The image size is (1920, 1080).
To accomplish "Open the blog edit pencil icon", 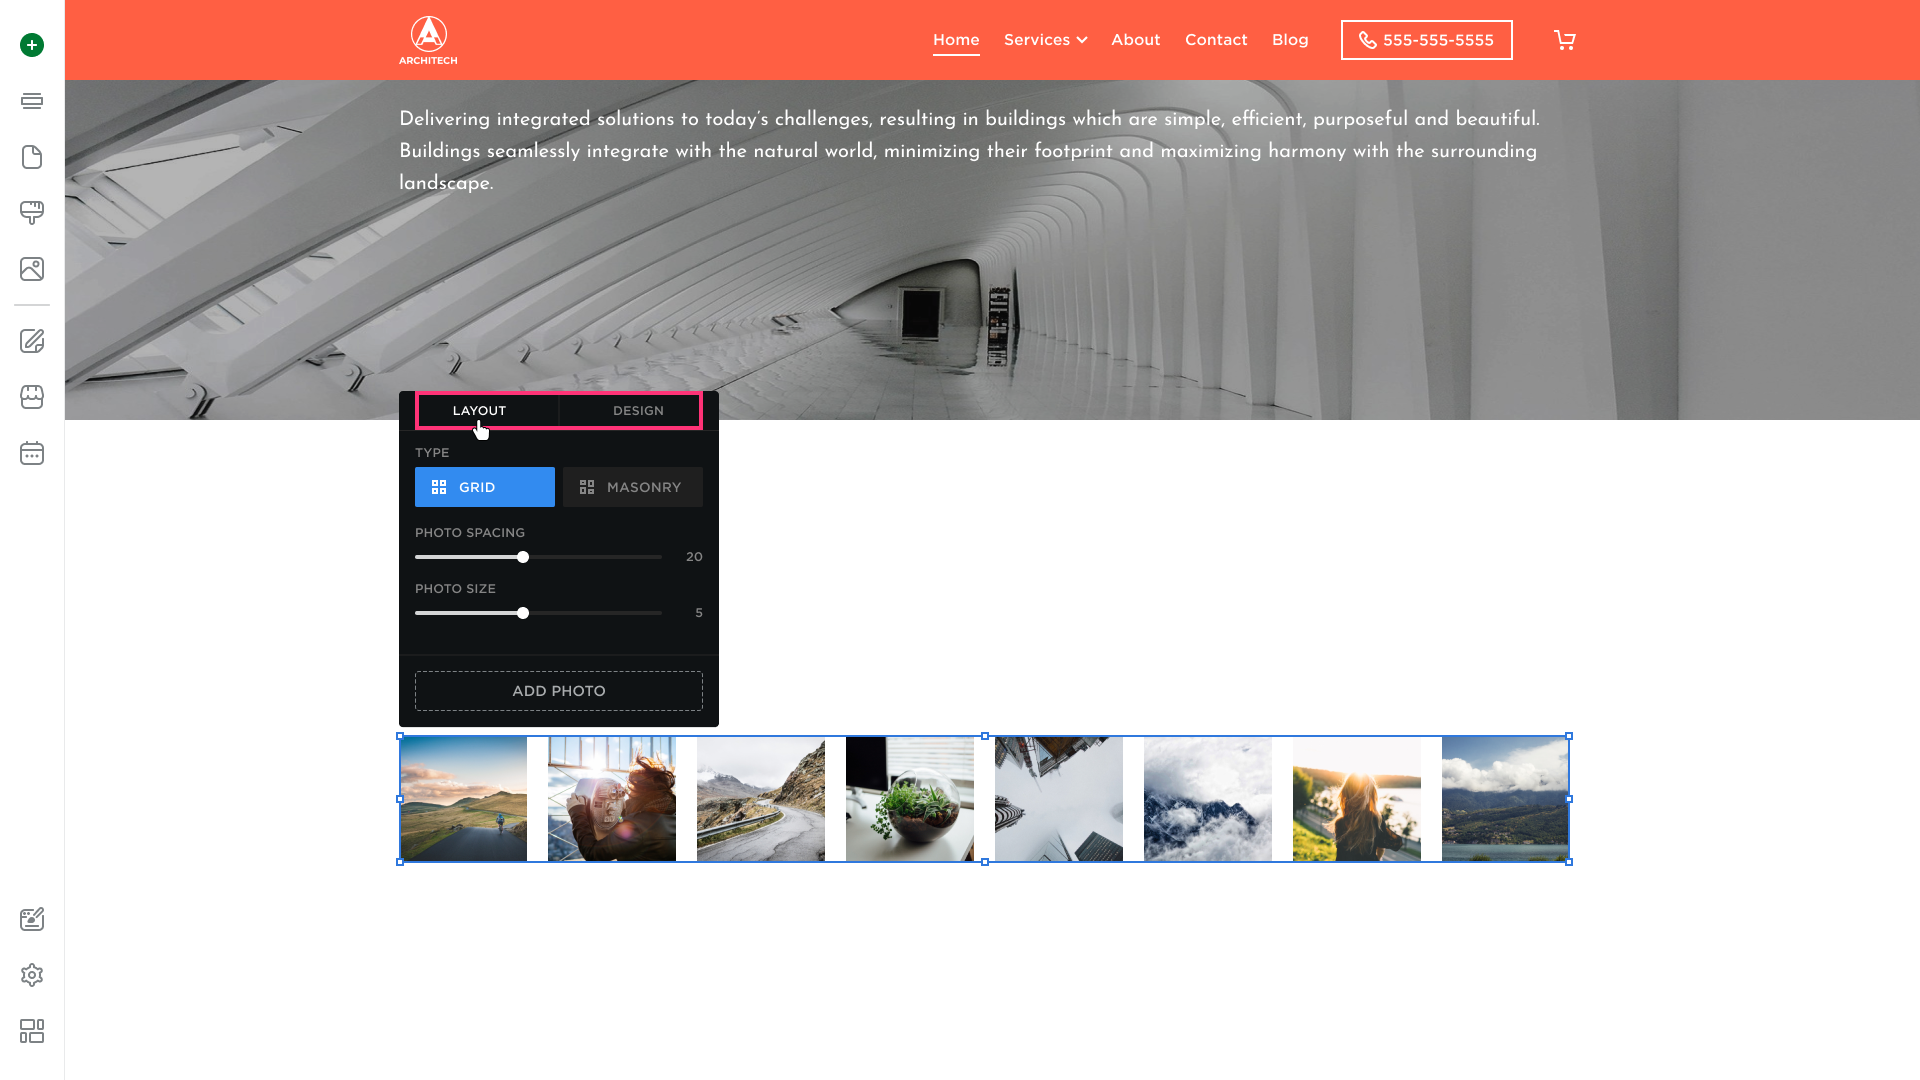I will point(32,341).
